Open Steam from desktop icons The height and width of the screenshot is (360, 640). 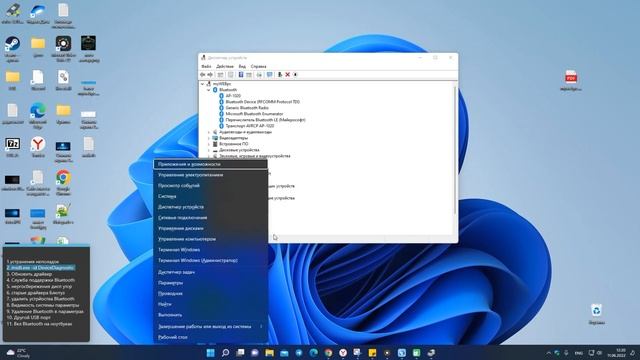click(x=13, y=49)
